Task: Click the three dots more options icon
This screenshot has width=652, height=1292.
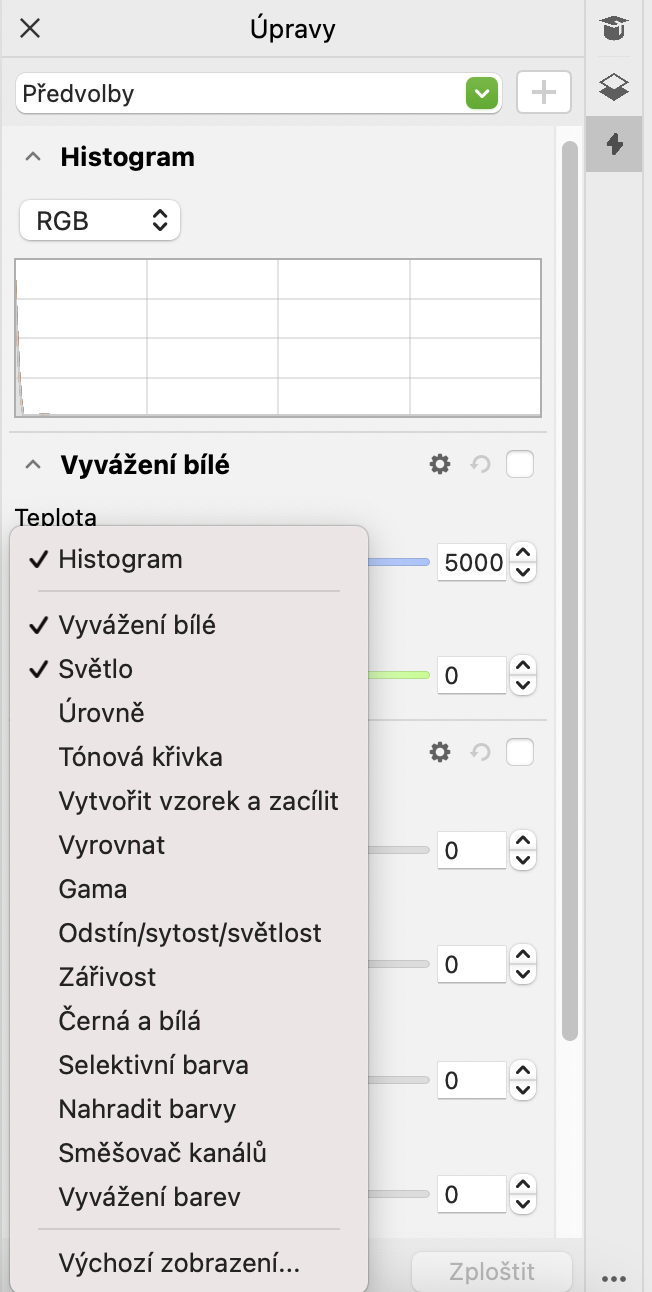Action: tap(614, 1277)
